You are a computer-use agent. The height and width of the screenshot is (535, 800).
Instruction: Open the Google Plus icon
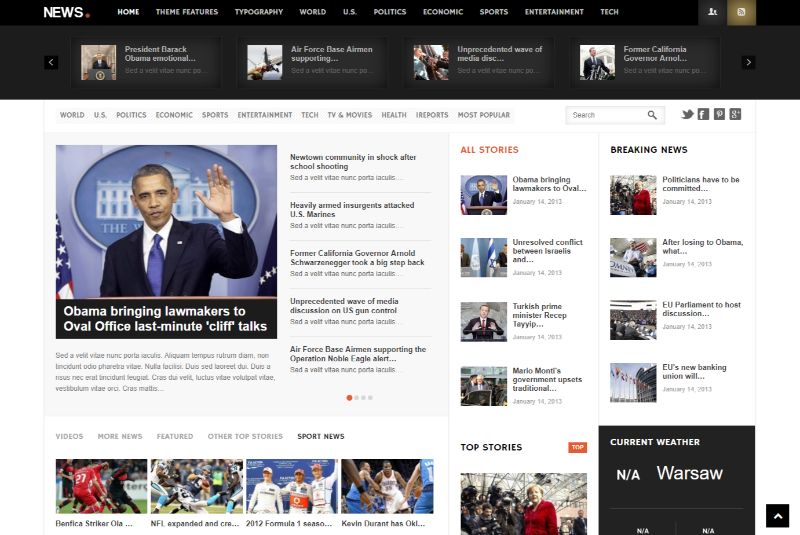[x=735, y=114]
